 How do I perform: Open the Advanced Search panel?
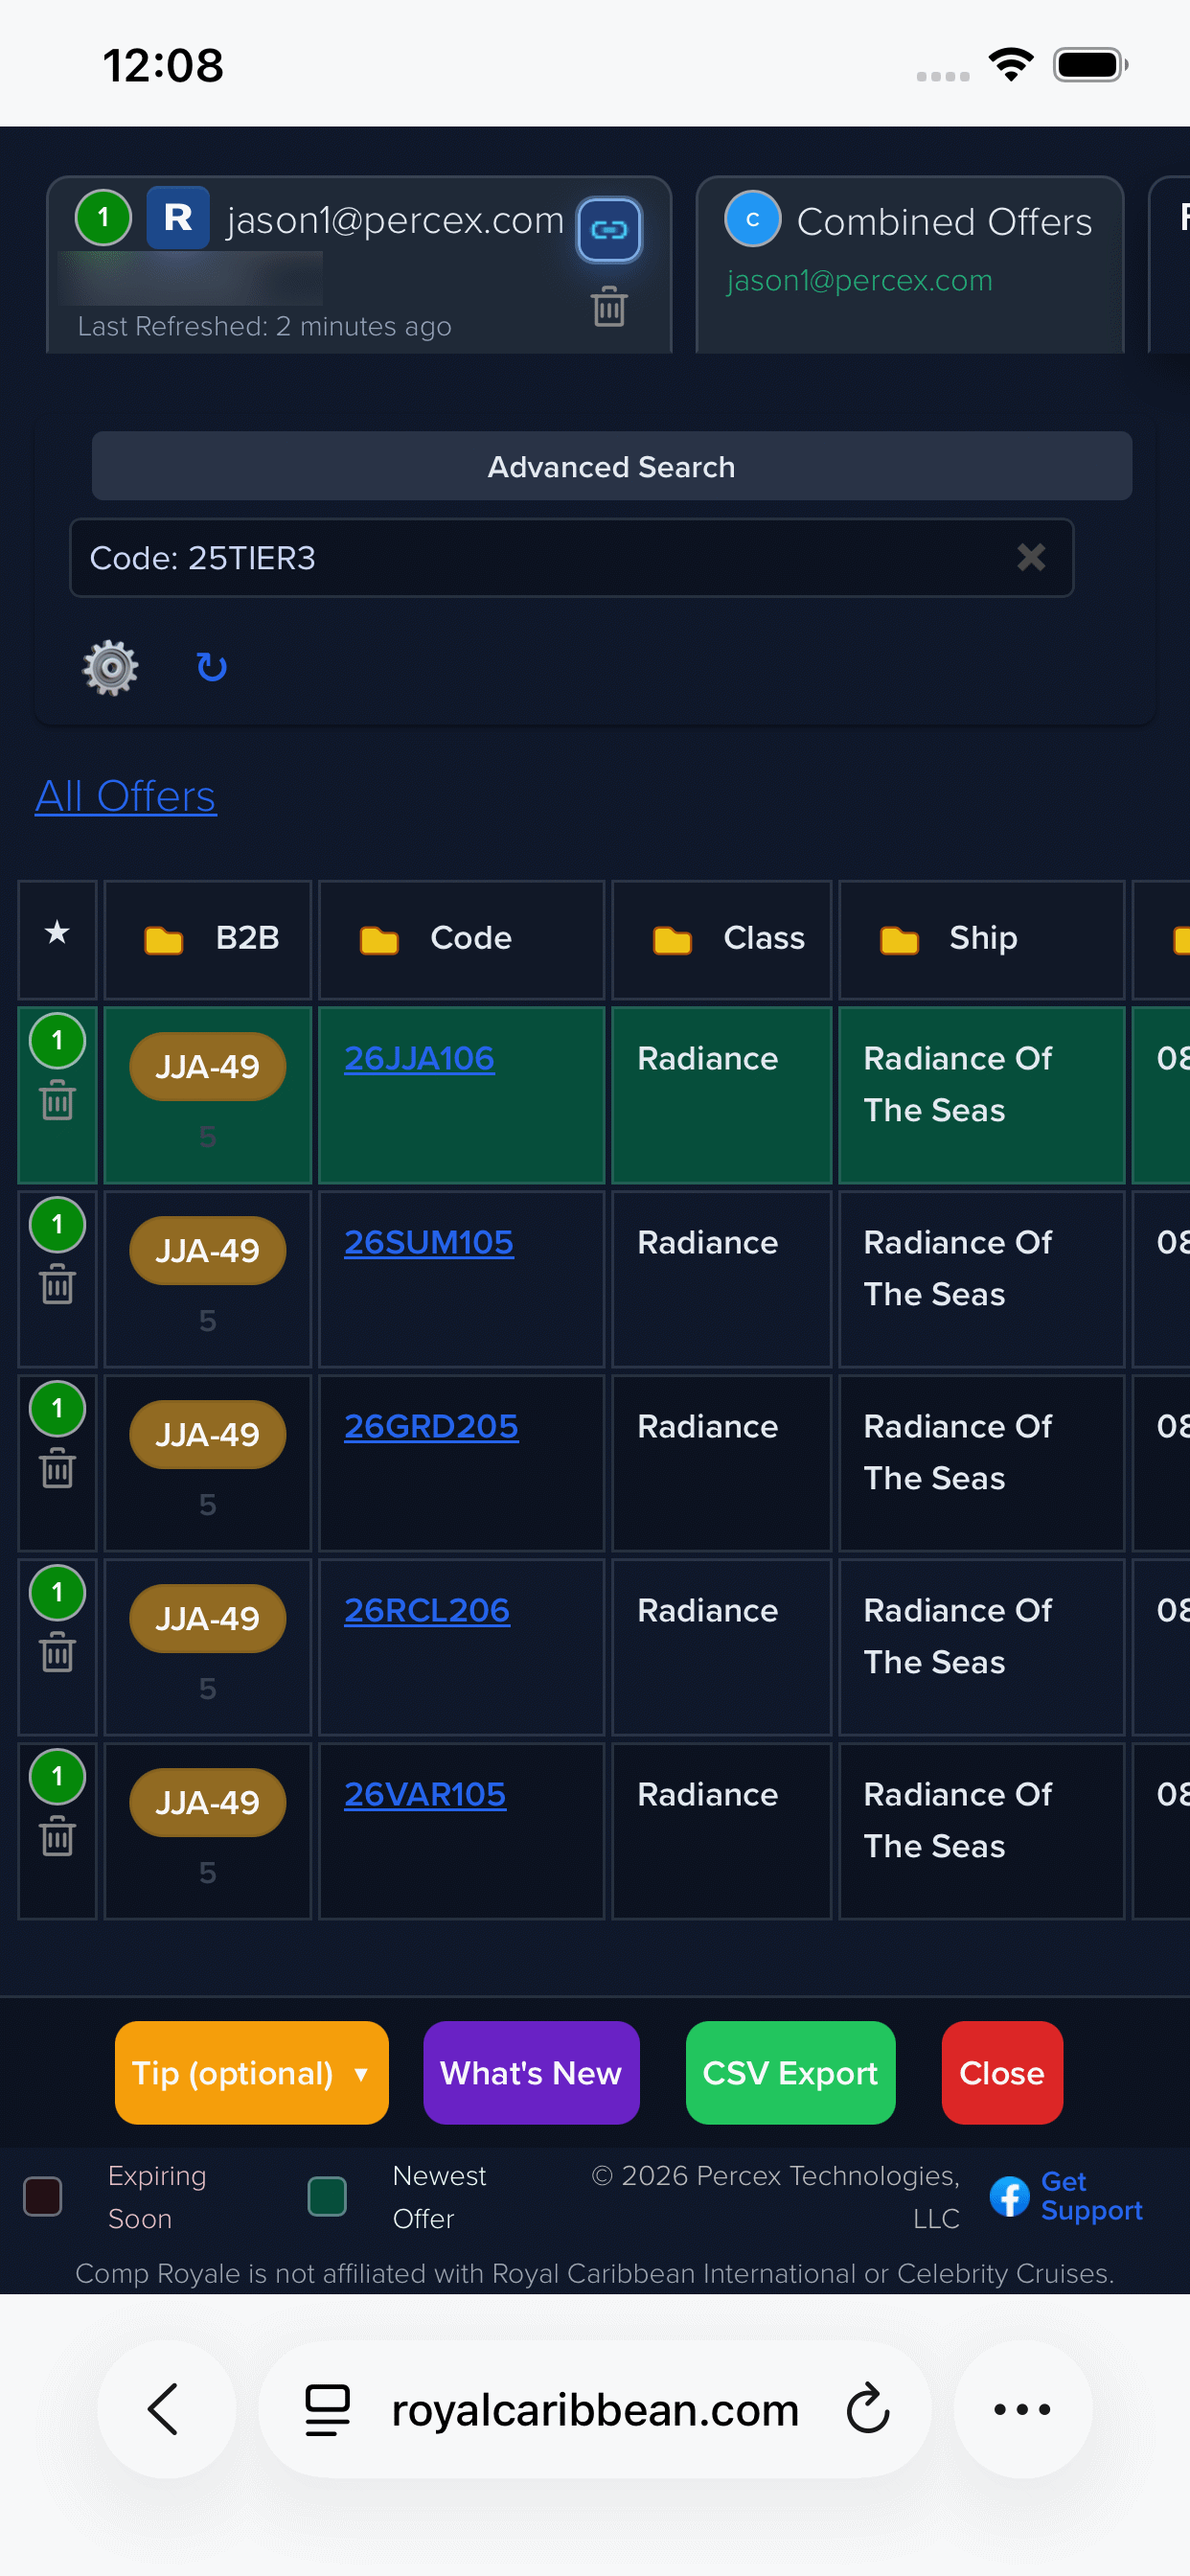pyautogui.click(x=611, y=466)
